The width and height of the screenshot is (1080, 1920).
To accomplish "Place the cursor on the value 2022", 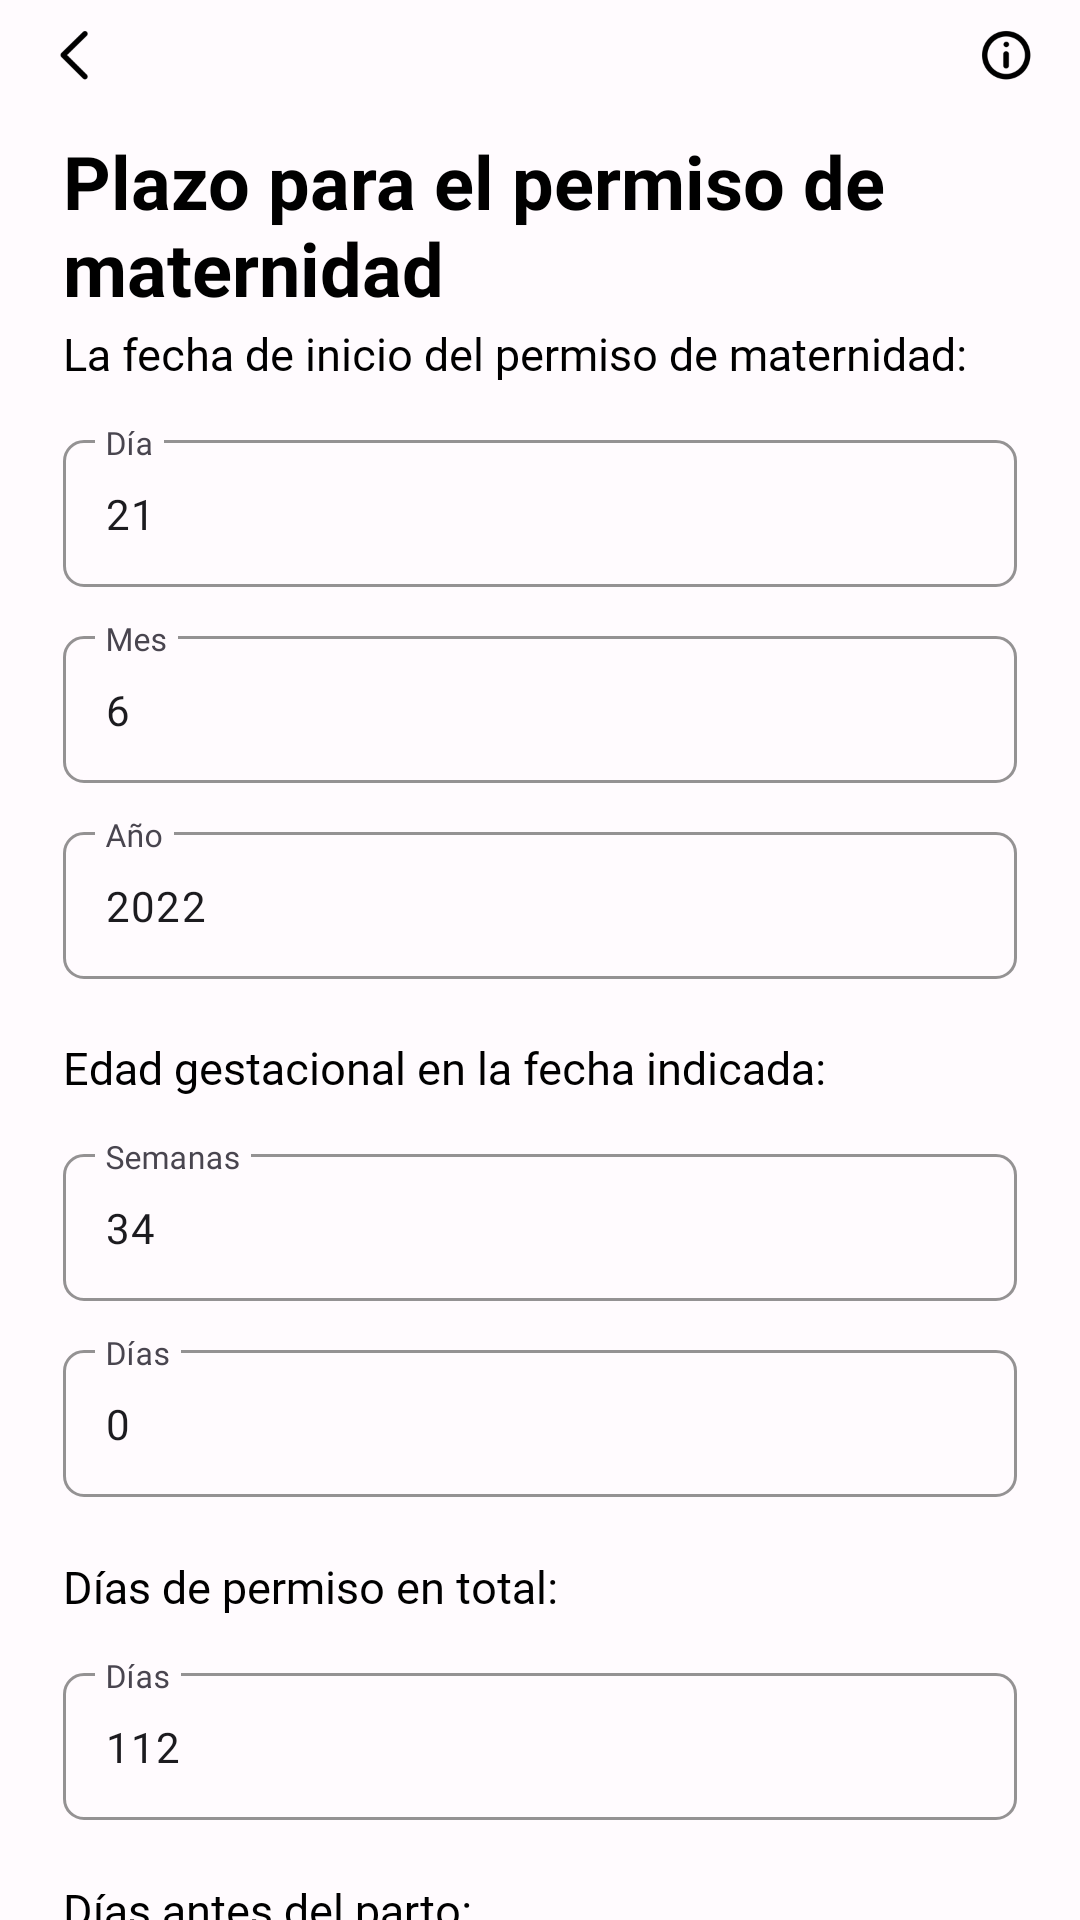I will [x=156, y=908].
